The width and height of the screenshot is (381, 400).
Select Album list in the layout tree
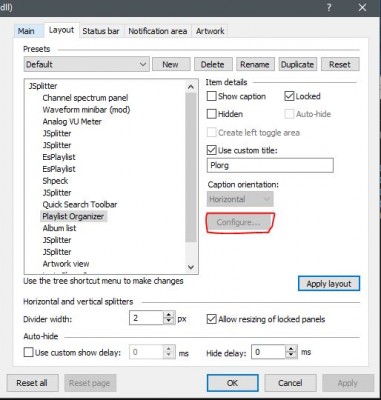point(59,228)
